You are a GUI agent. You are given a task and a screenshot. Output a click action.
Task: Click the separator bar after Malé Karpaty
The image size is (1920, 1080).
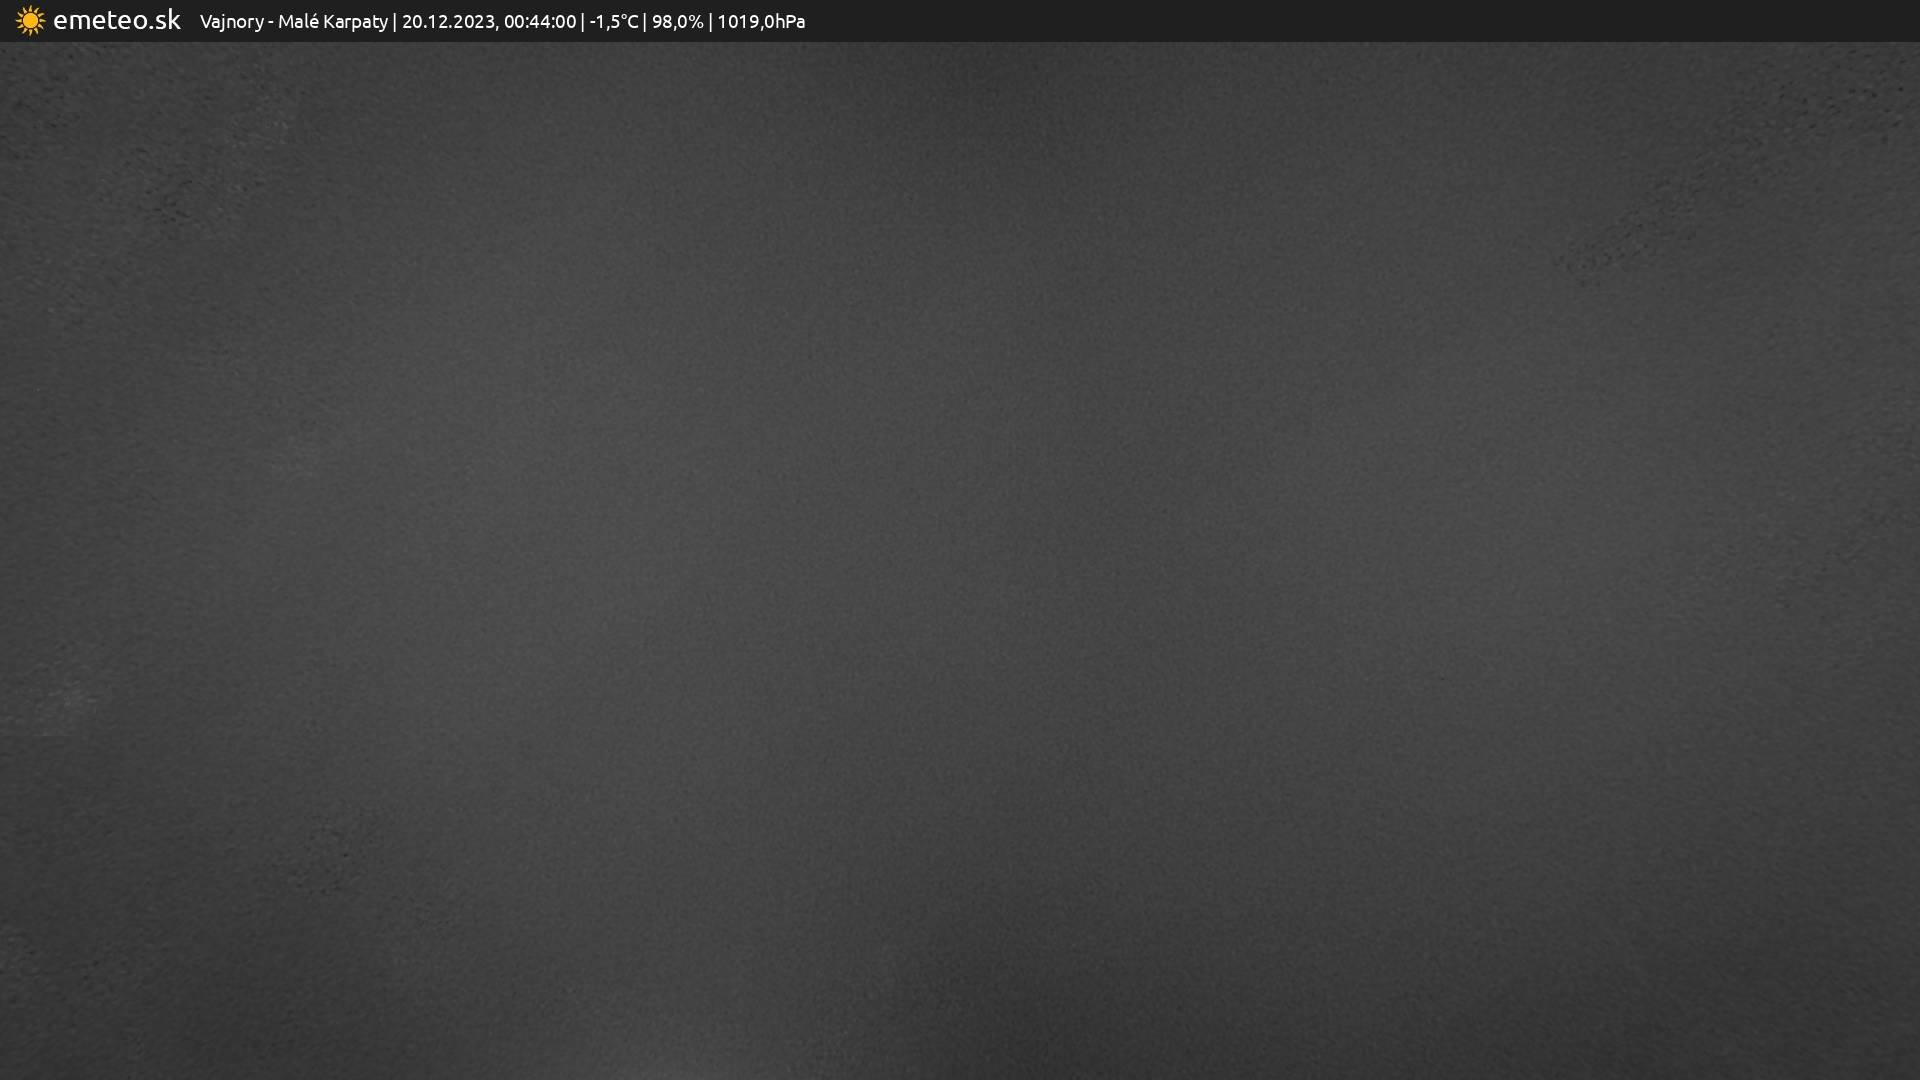coord(395,21)
